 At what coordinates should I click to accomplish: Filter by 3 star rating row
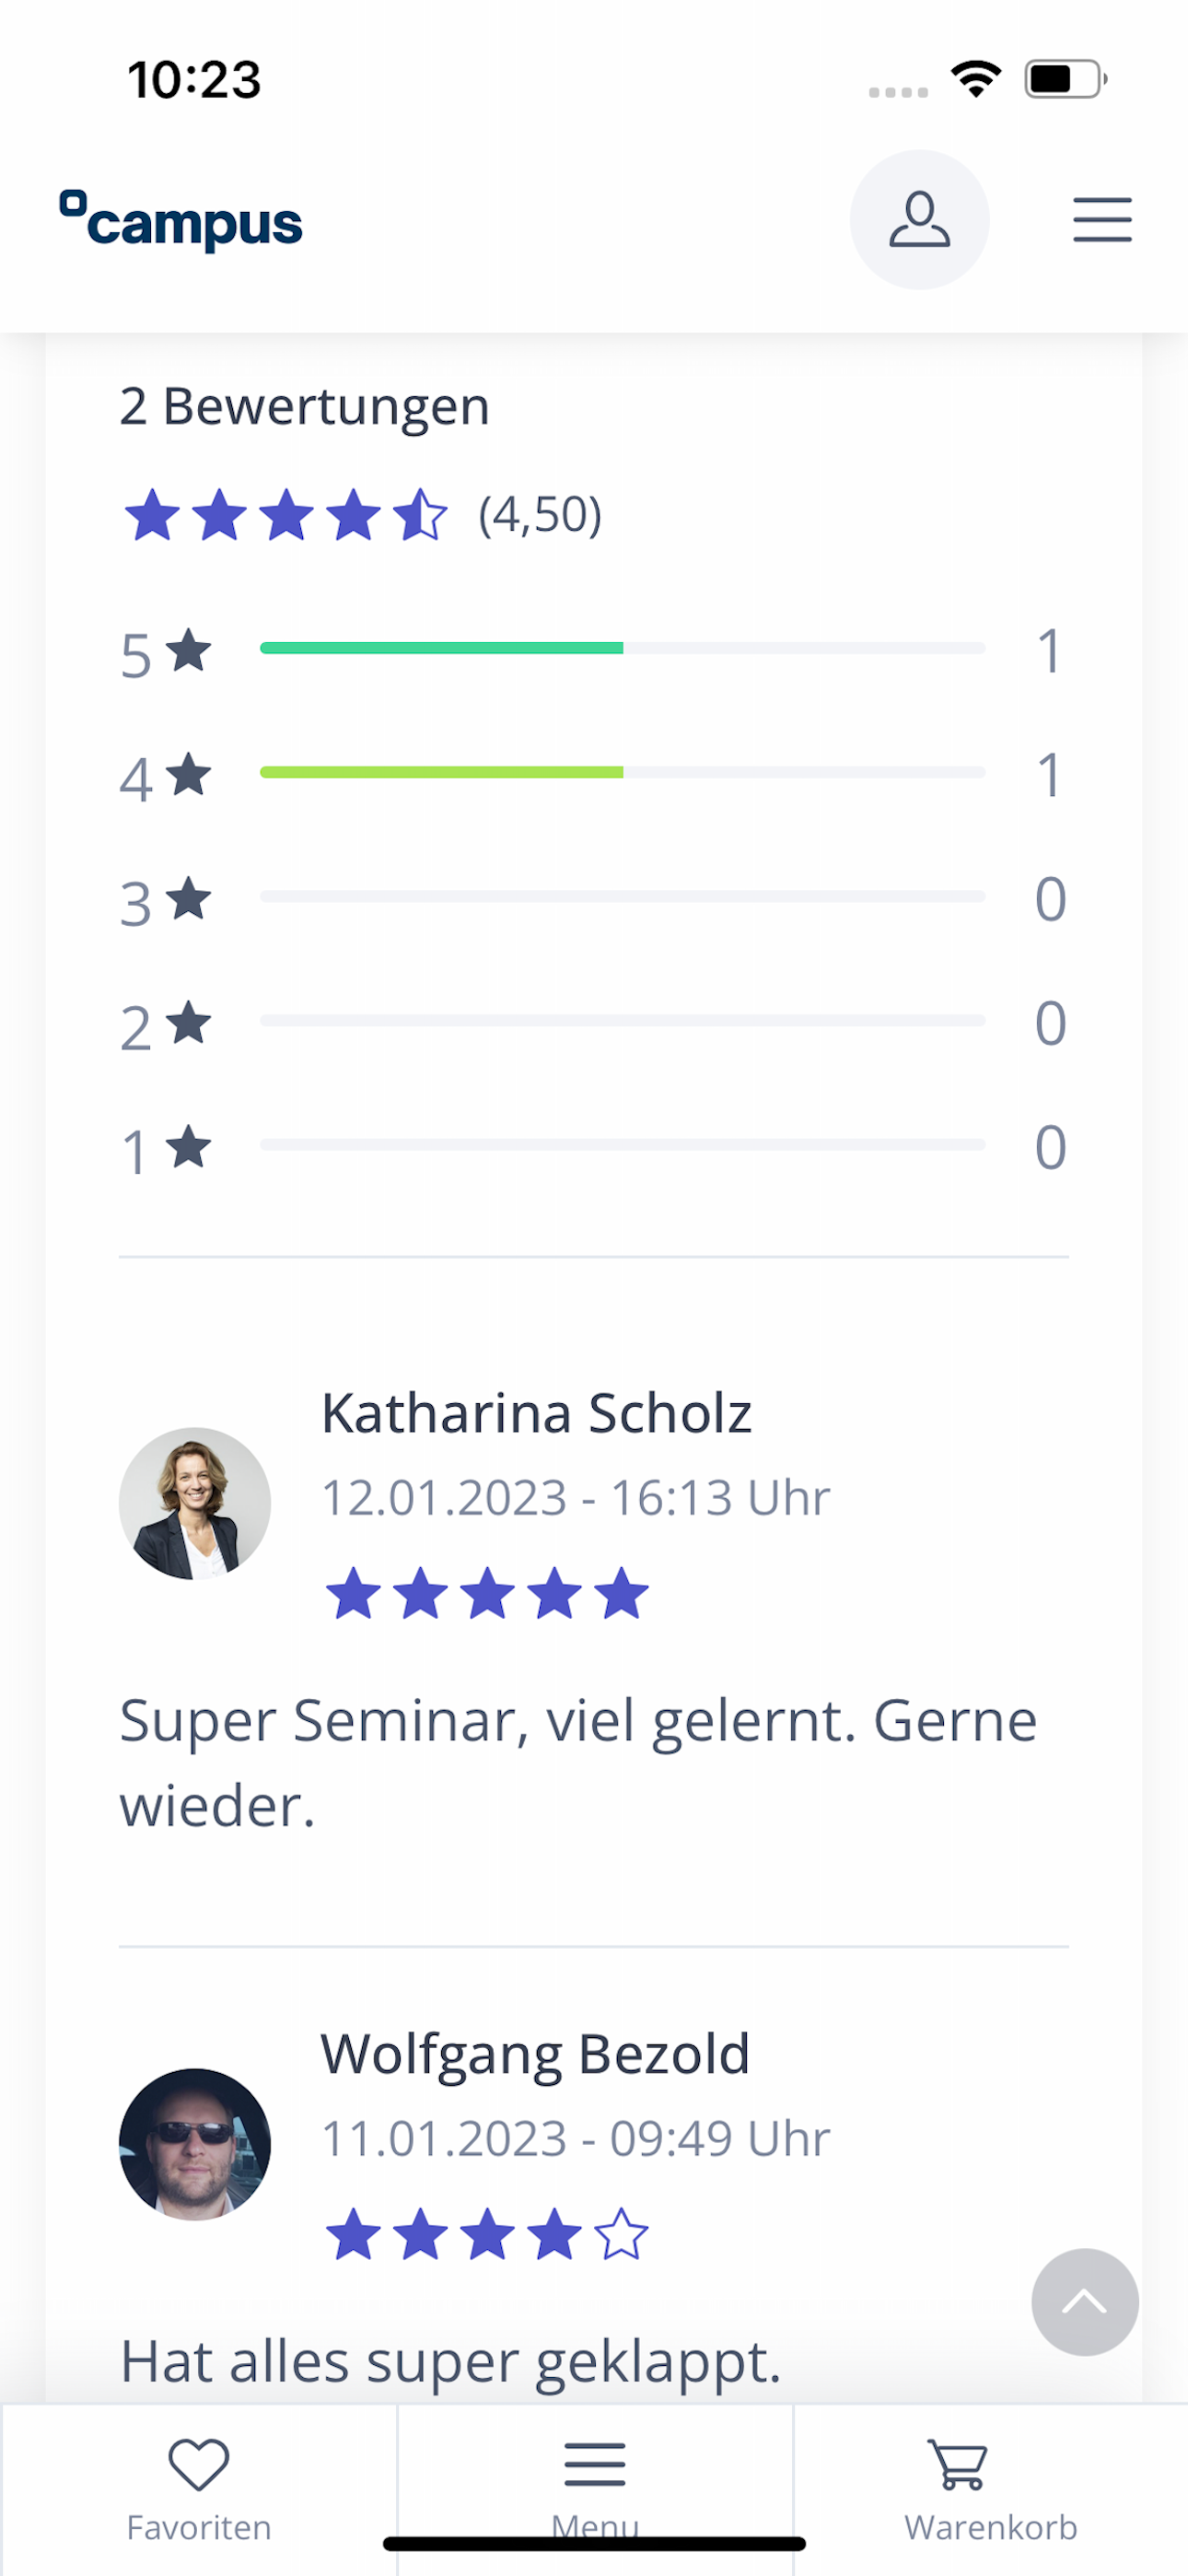pos(594,898)
